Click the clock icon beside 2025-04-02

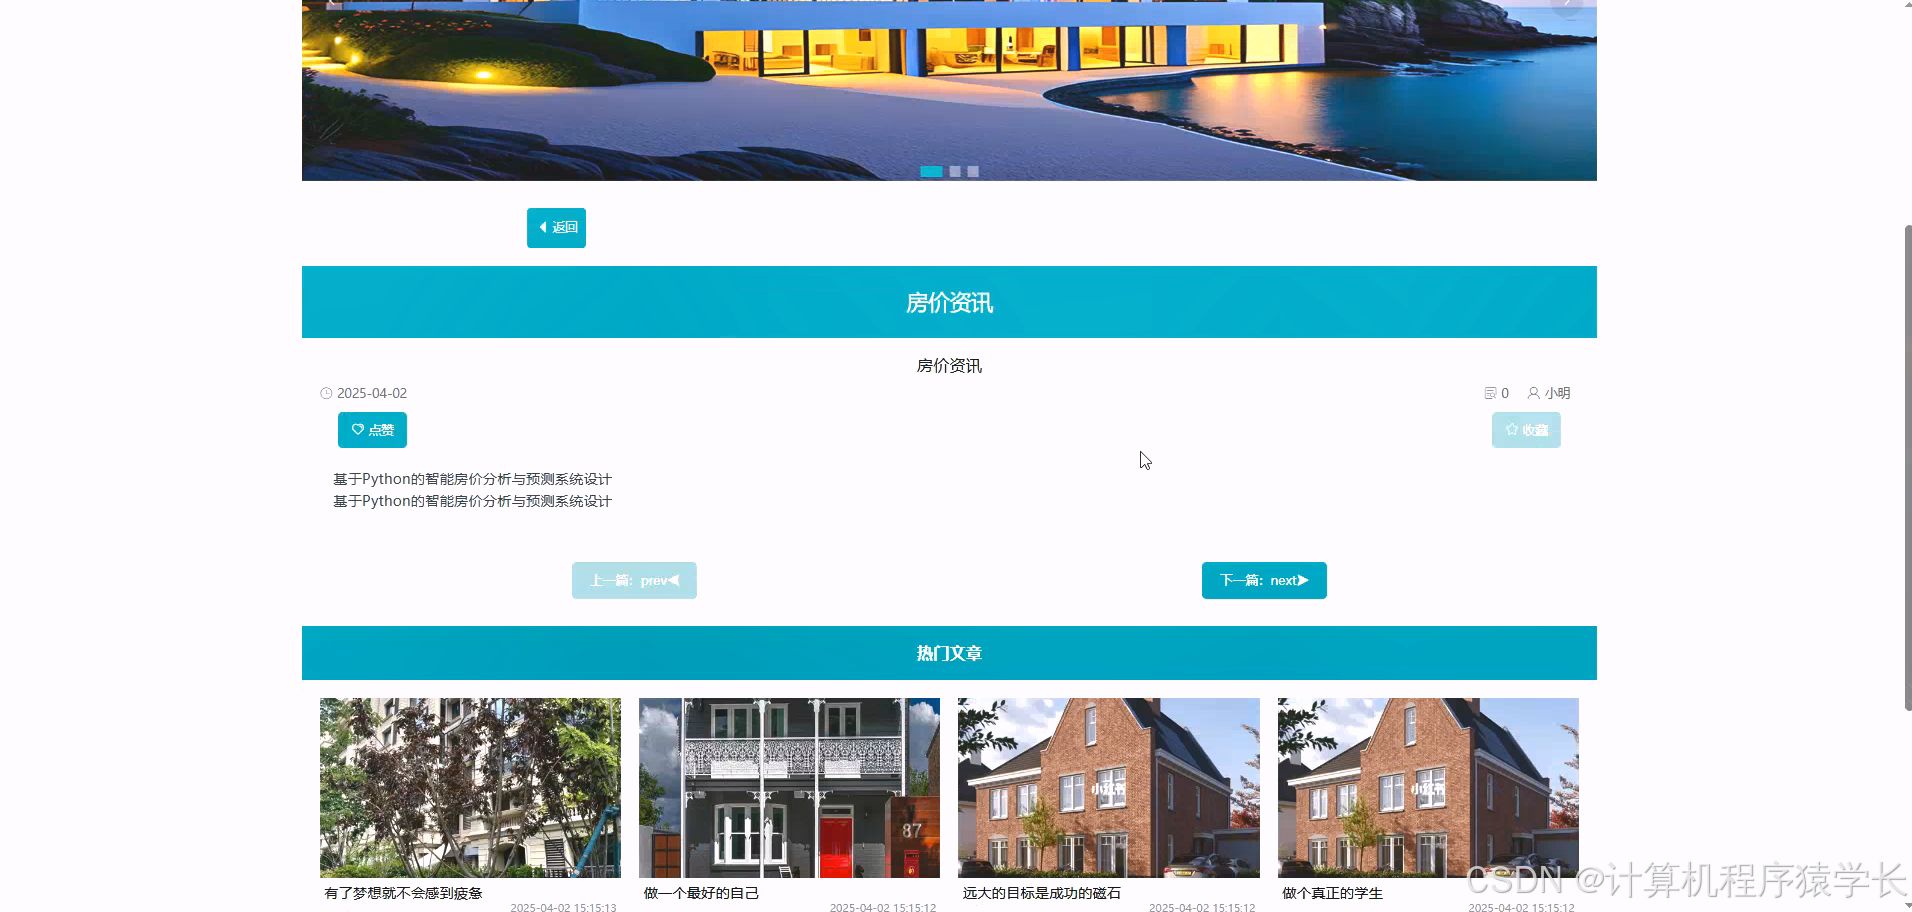click(326, 393)
